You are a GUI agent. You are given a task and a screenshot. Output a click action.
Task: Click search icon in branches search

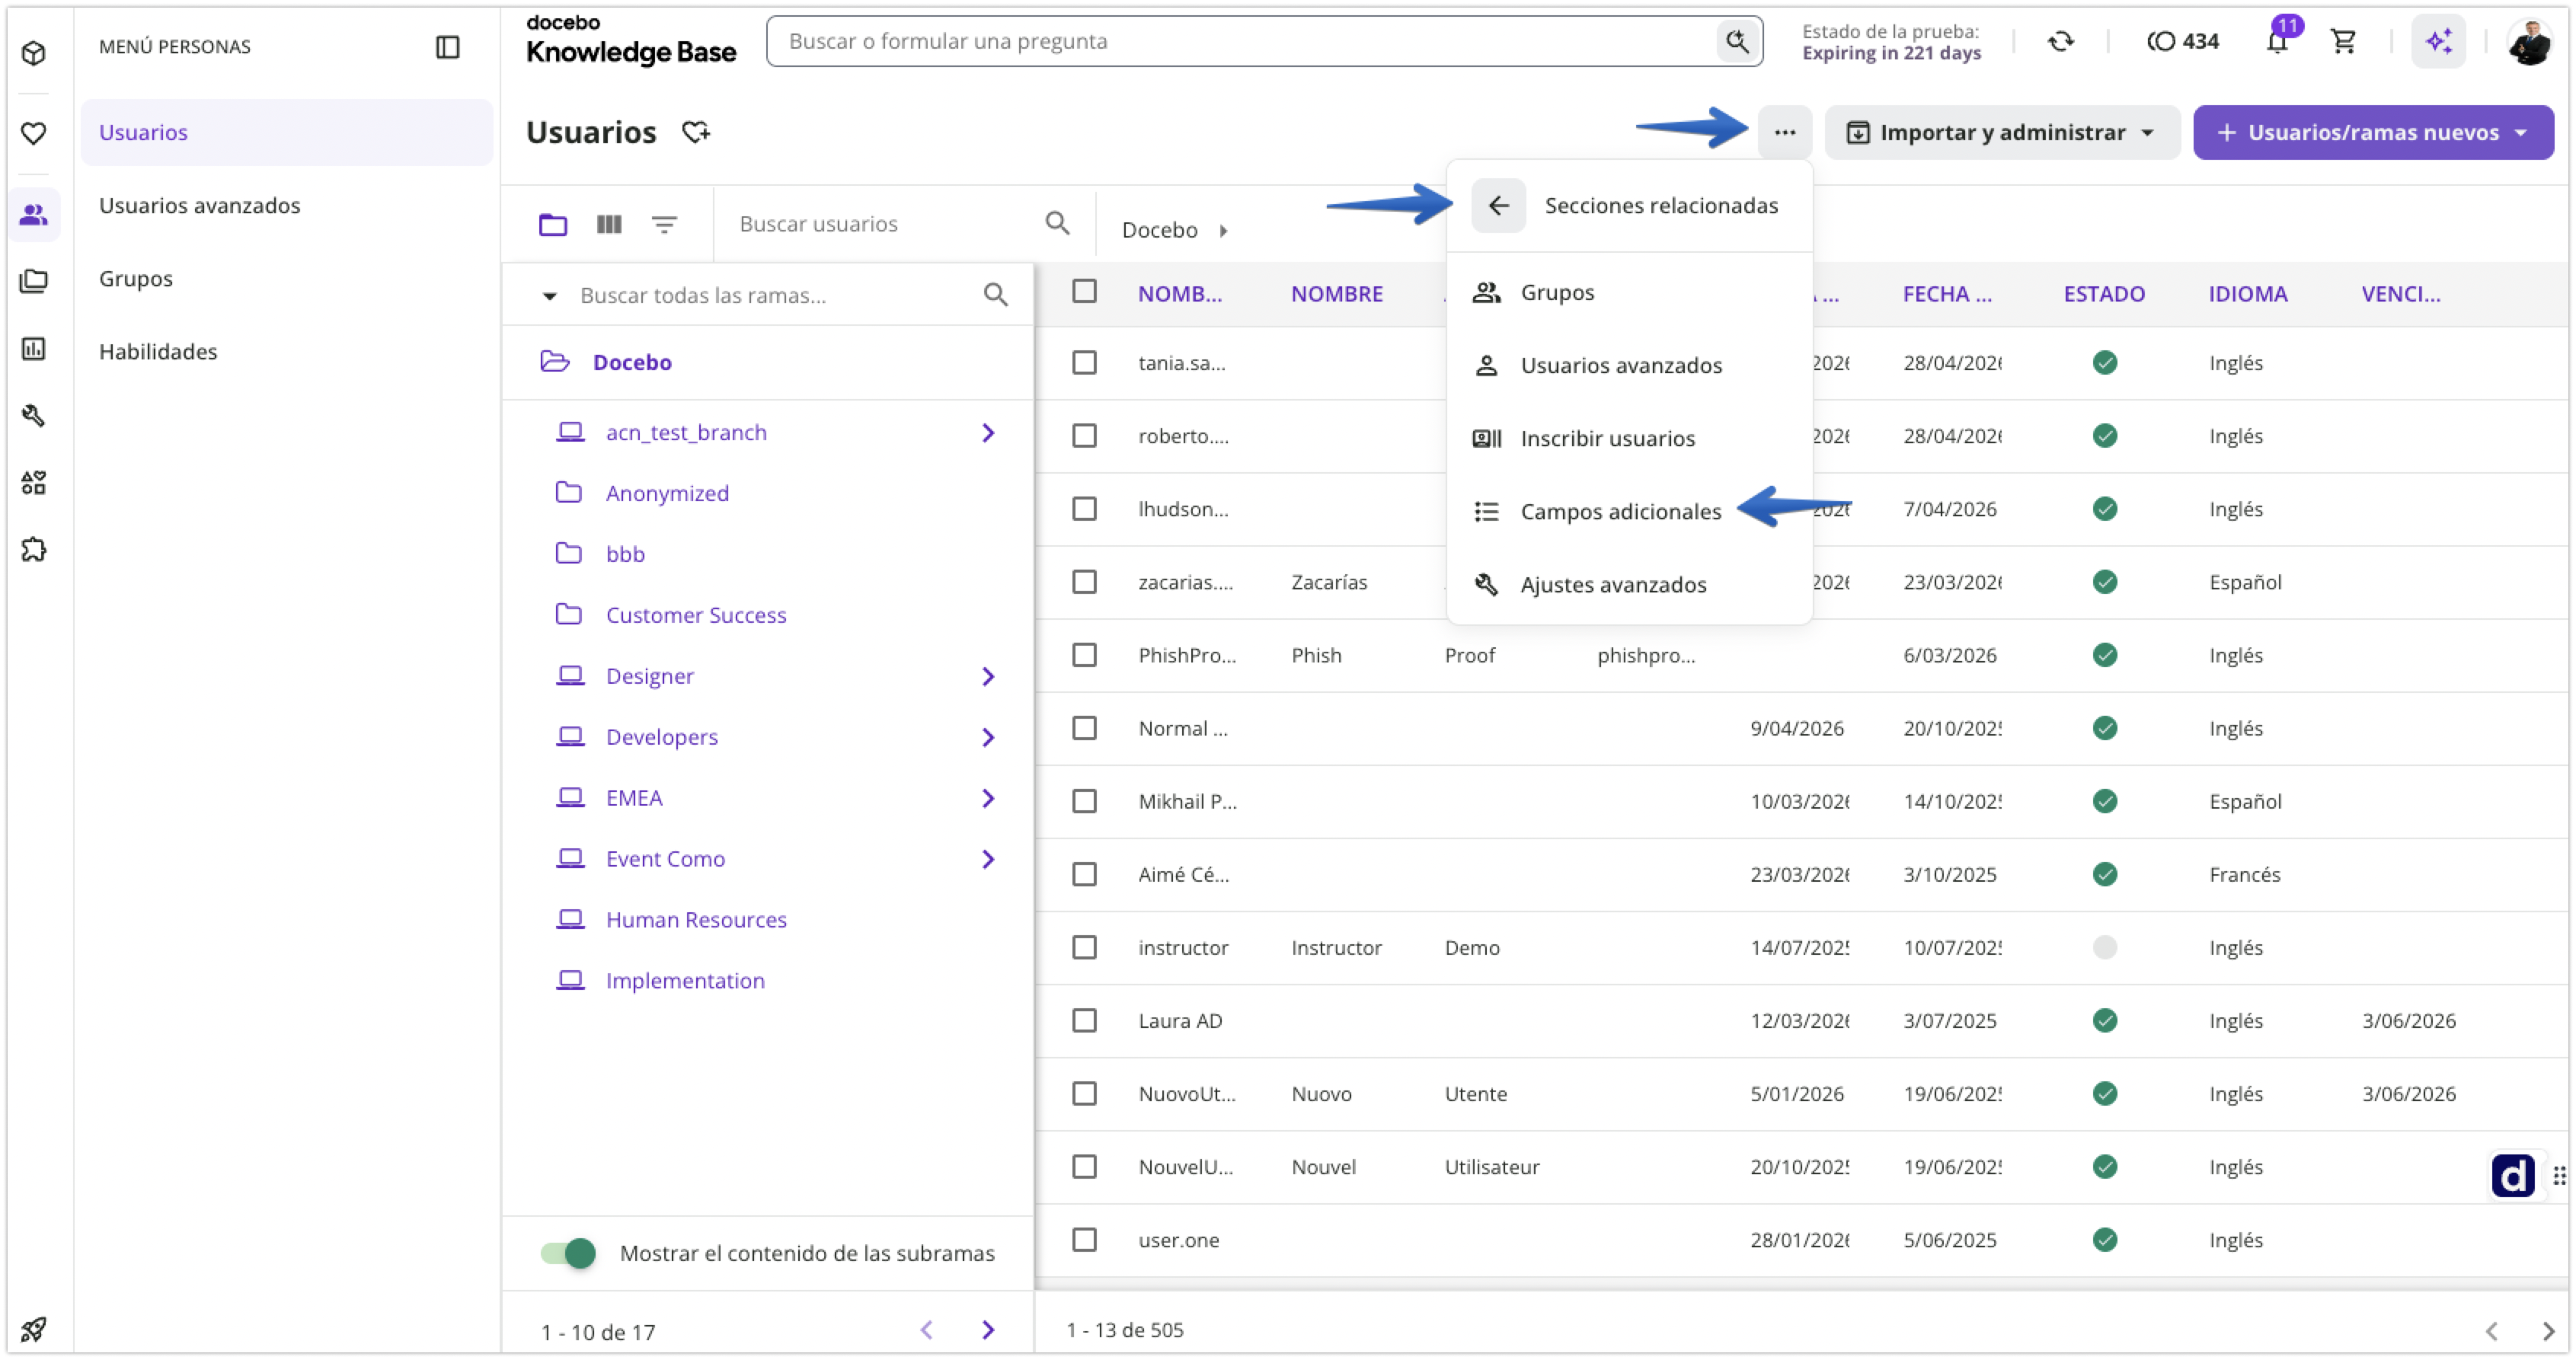(x=995, y=294)
